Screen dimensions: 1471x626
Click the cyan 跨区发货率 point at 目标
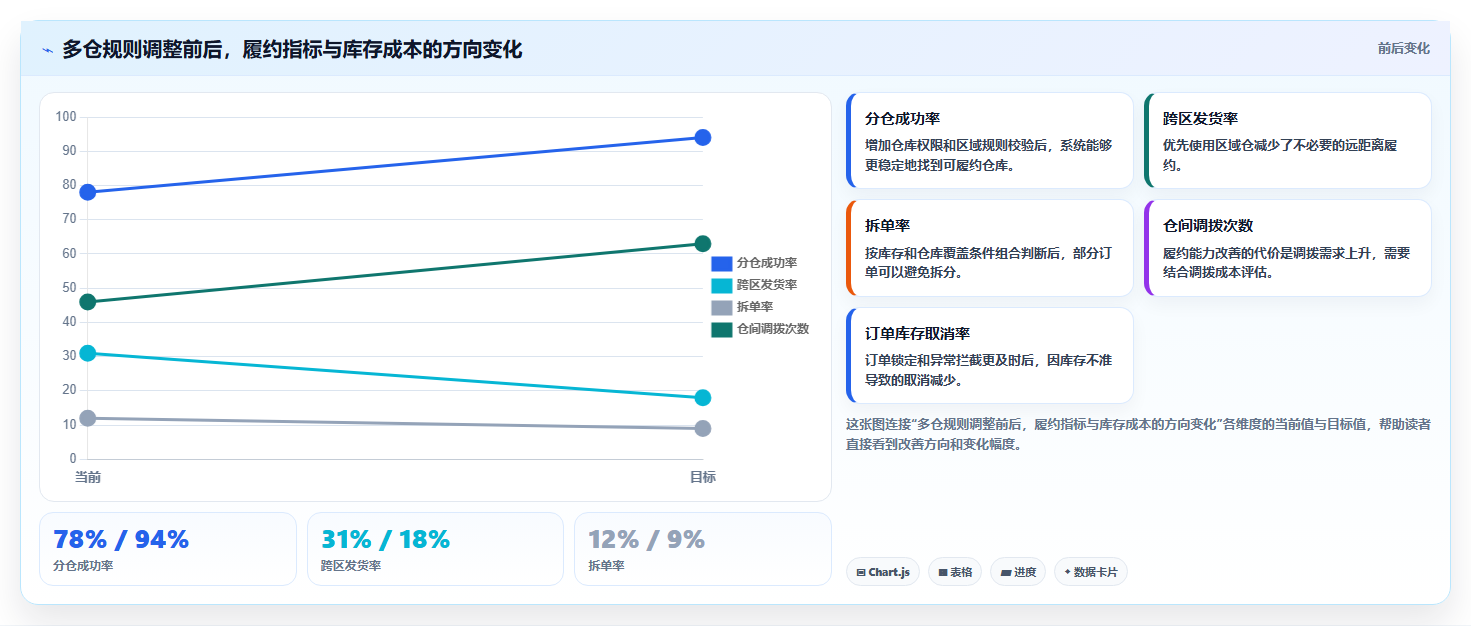pos(702,397)
